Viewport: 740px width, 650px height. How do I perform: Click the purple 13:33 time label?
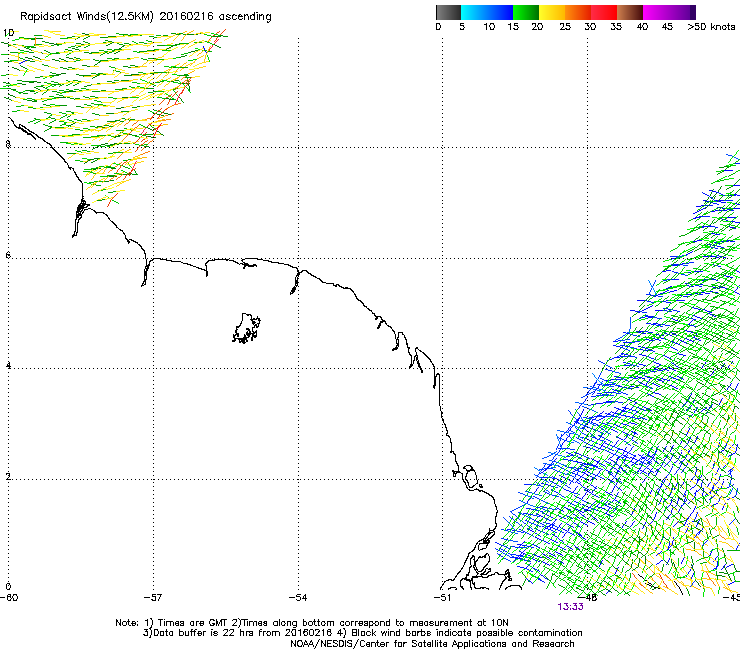[x=570, y=607]
